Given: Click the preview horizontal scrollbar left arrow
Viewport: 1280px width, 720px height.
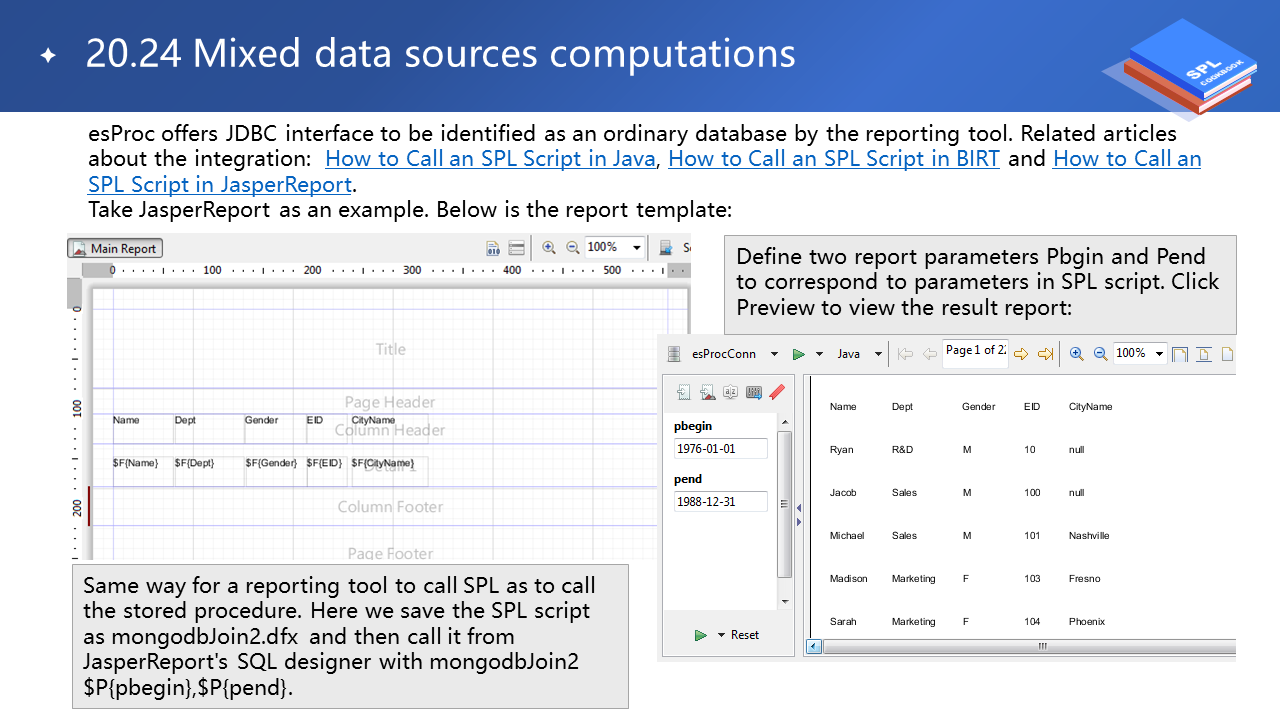Looking at the screenshot, I should [814, 647].
